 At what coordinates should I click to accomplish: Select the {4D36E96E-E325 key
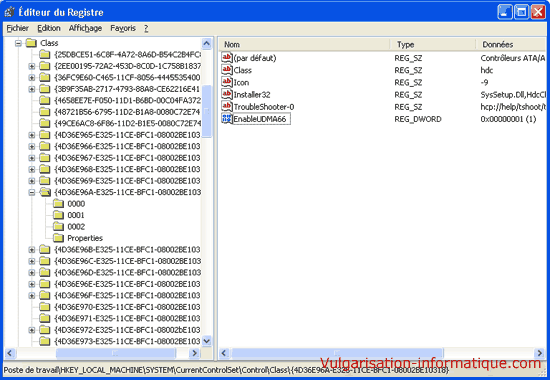click(127, 284)
